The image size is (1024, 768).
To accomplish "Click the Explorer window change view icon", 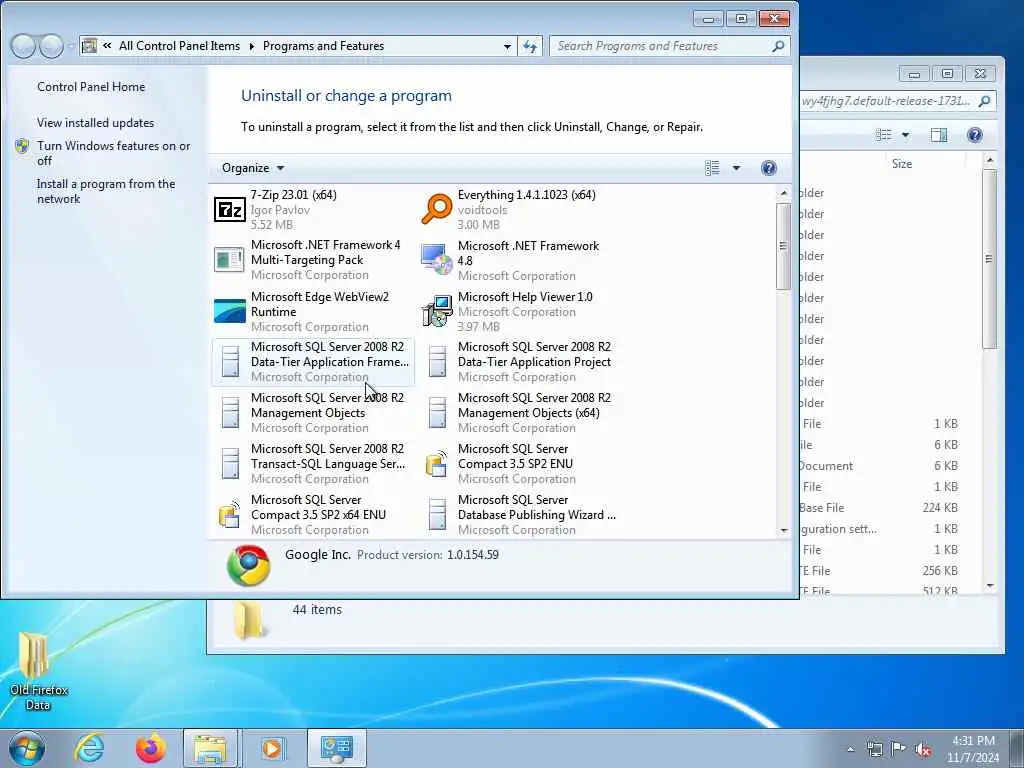I will [x=883, y=135].
